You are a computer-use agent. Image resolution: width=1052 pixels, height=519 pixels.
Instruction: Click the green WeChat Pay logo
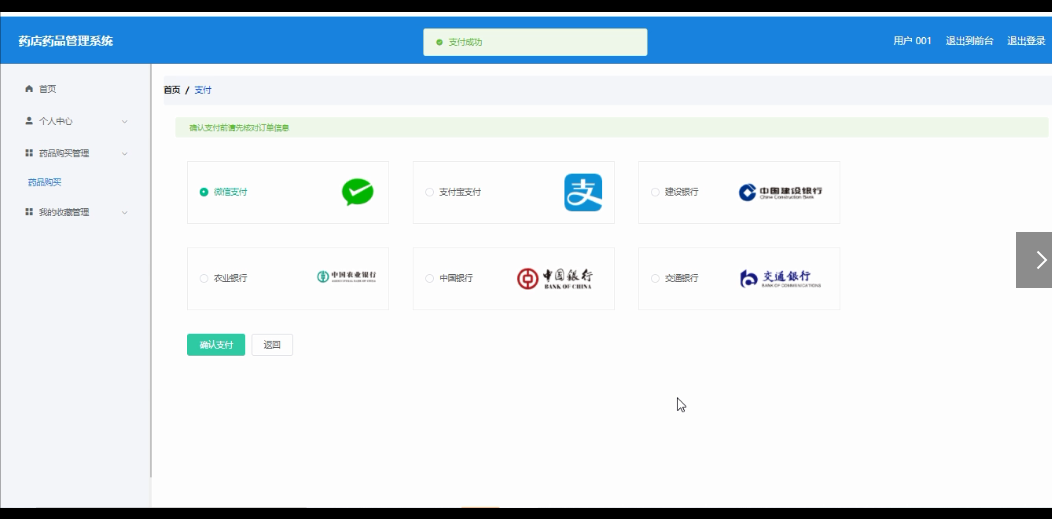[358, 192]
